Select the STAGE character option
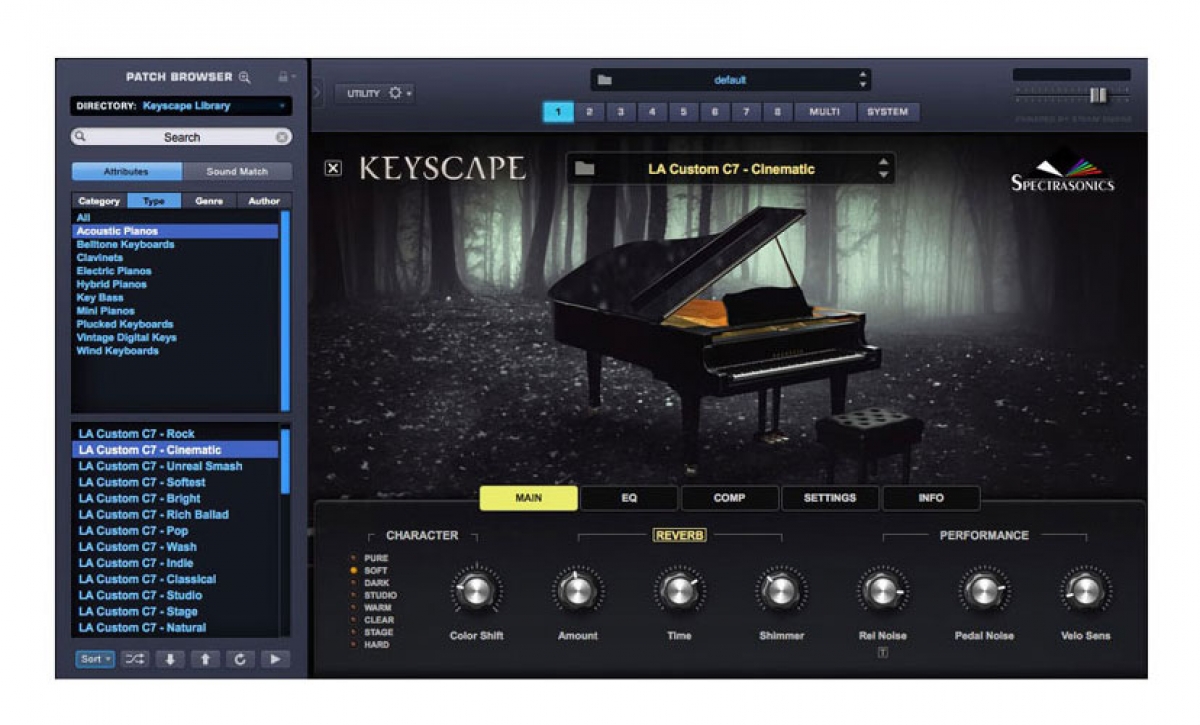Viewport: 1200px width, 725px height. [x=372, y=632]
